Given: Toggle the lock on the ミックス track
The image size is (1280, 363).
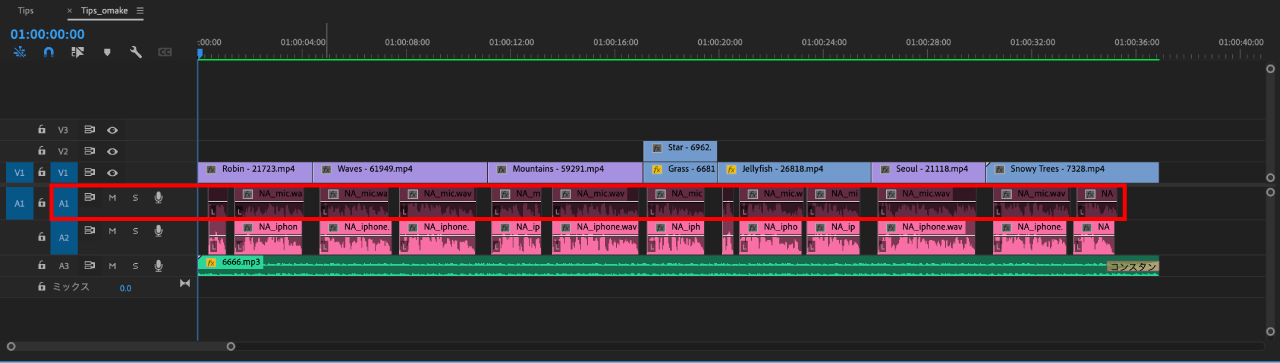Looking at the screenshot, I should coord(42,287).
